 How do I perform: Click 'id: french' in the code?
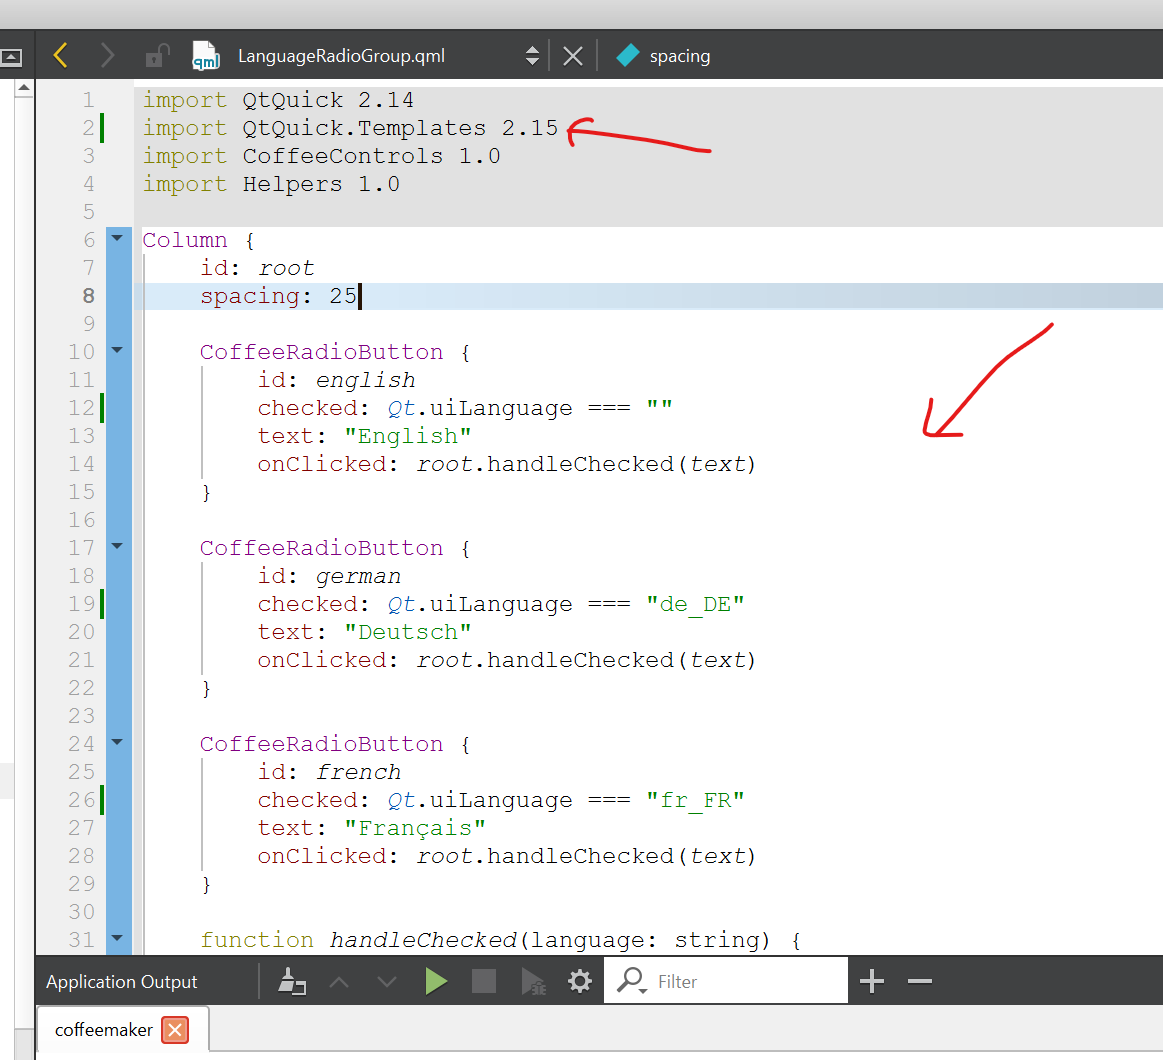pyautogui.click(x=329, y=772)
